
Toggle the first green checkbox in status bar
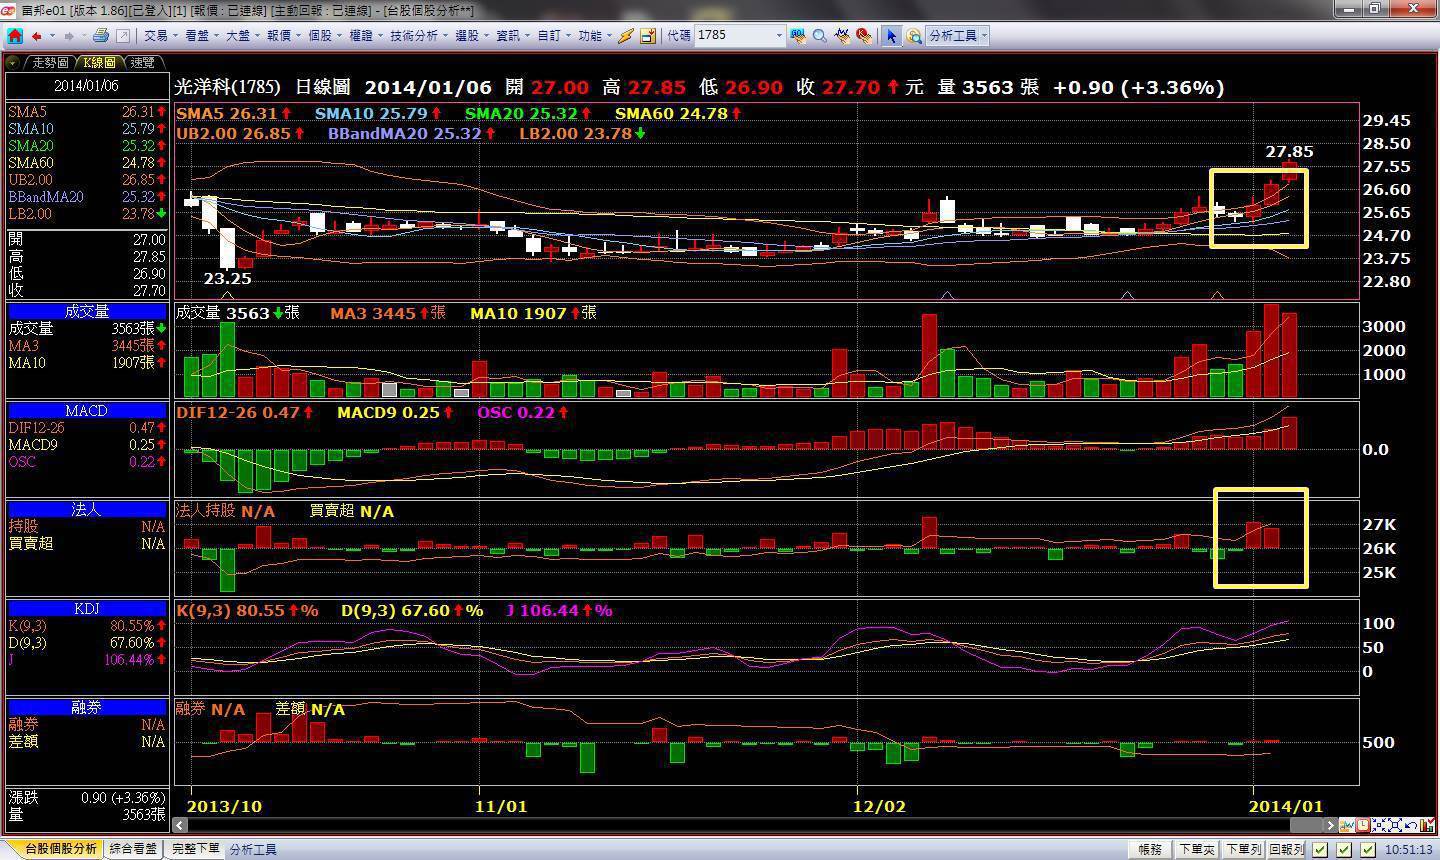pos(1320,850)
